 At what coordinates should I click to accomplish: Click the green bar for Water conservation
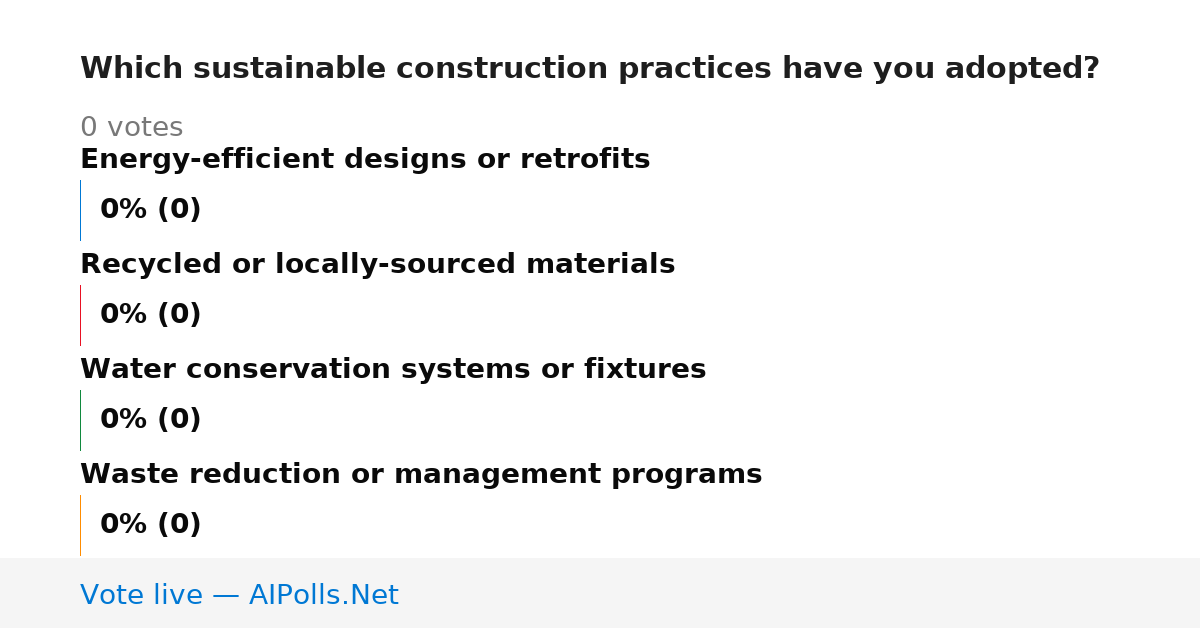(x=80, y=420)
